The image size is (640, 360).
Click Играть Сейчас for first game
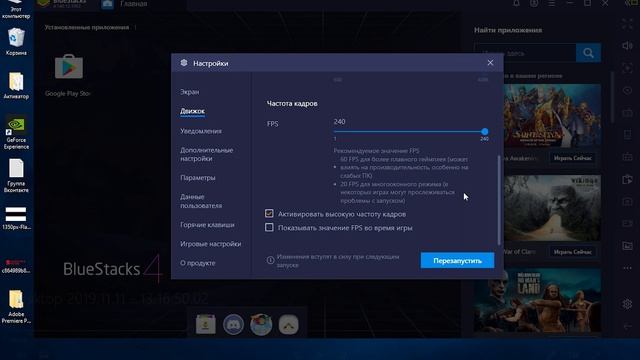click(x=572, y=158)
